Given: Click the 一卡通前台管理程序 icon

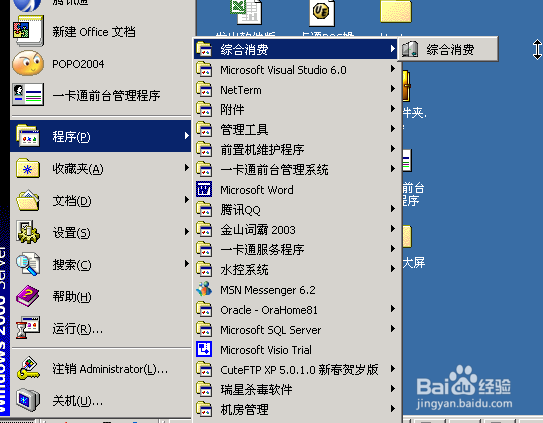Looking at the screenshot, I should pos(28,95).
